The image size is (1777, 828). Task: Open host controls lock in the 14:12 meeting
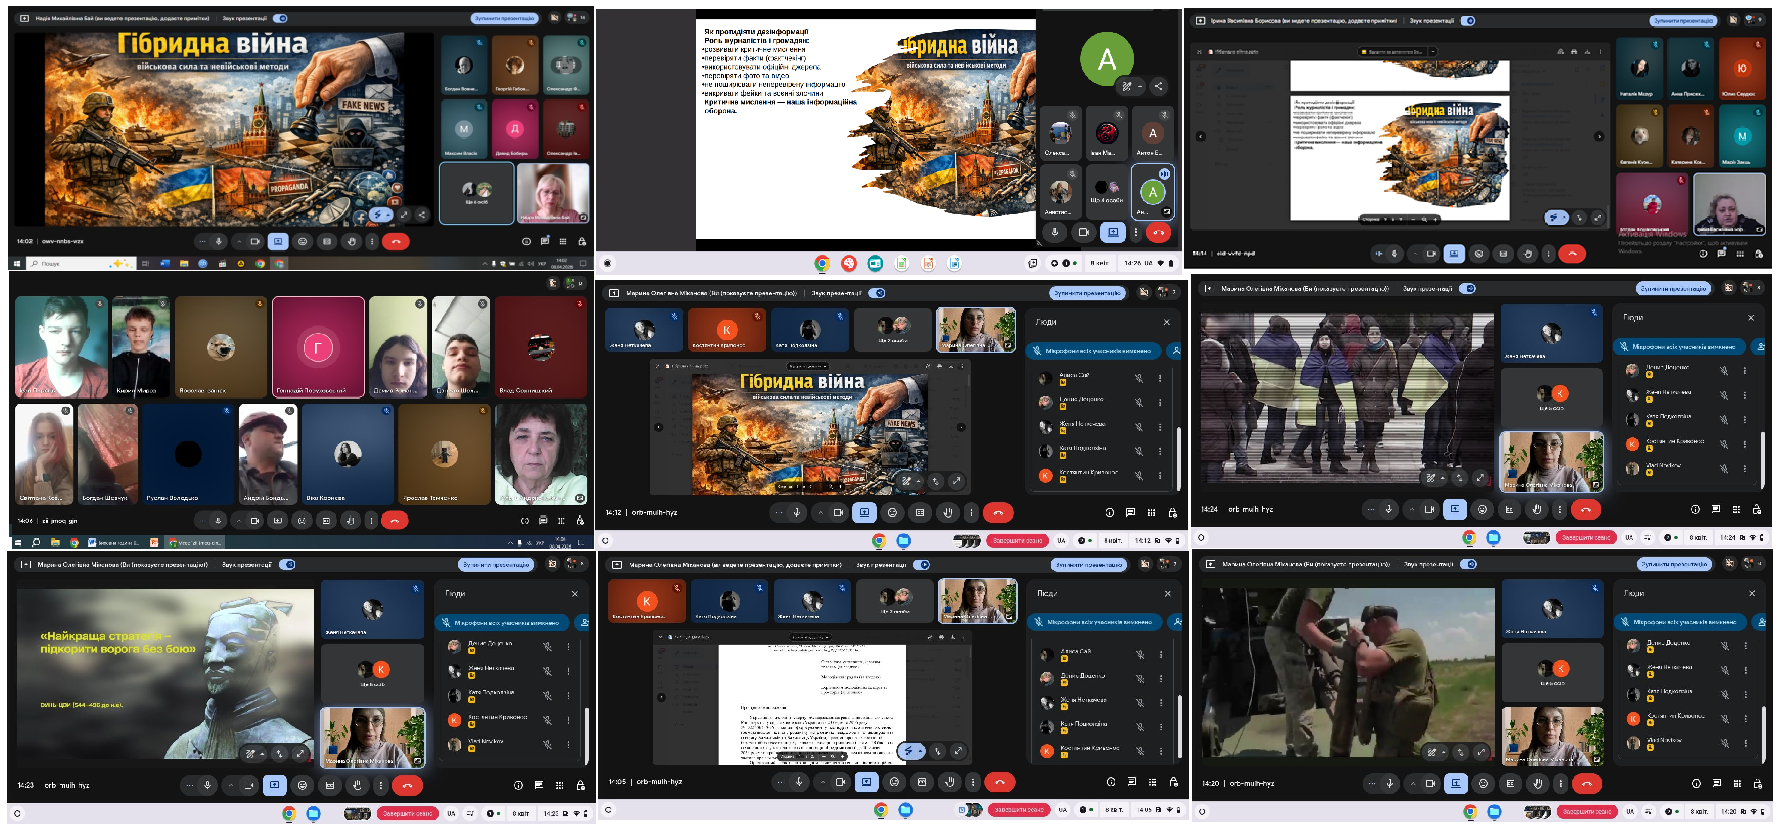pos(1172,512)
